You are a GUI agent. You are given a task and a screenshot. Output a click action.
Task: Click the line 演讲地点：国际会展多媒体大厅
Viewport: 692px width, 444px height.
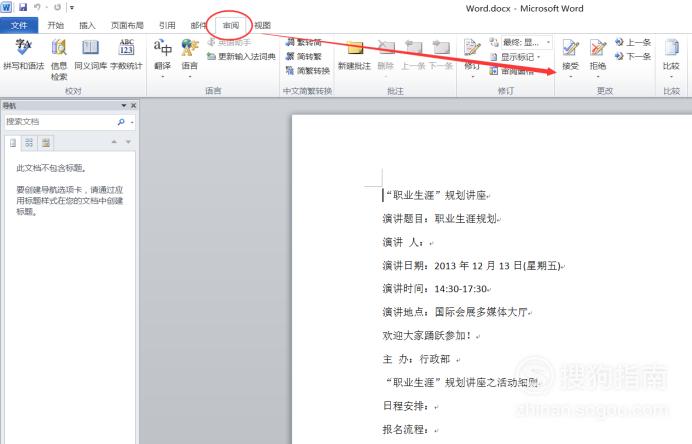(457, 312)
